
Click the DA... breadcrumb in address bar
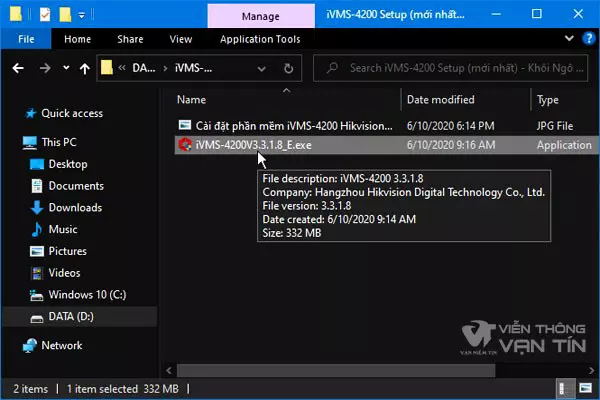pyautogui.click(x=144, y=68)
